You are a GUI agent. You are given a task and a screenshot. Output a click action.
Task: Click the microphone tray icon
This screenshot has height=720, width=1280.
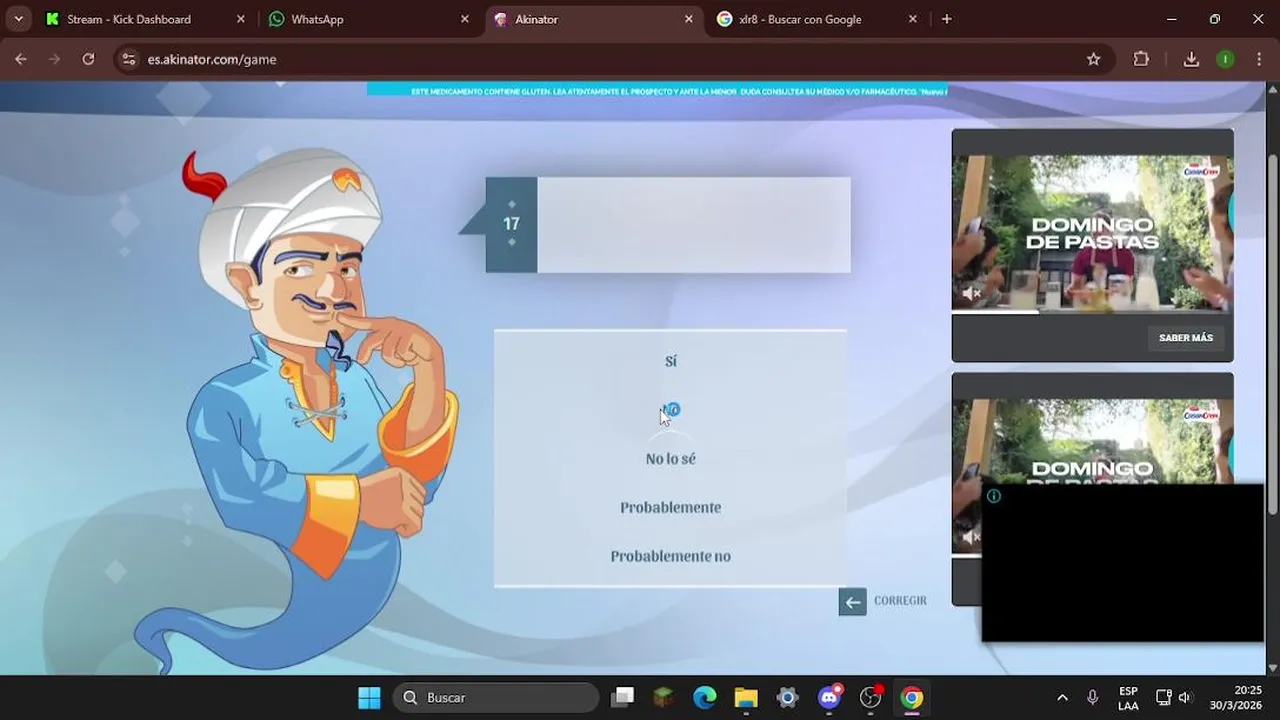(1093, 697)
